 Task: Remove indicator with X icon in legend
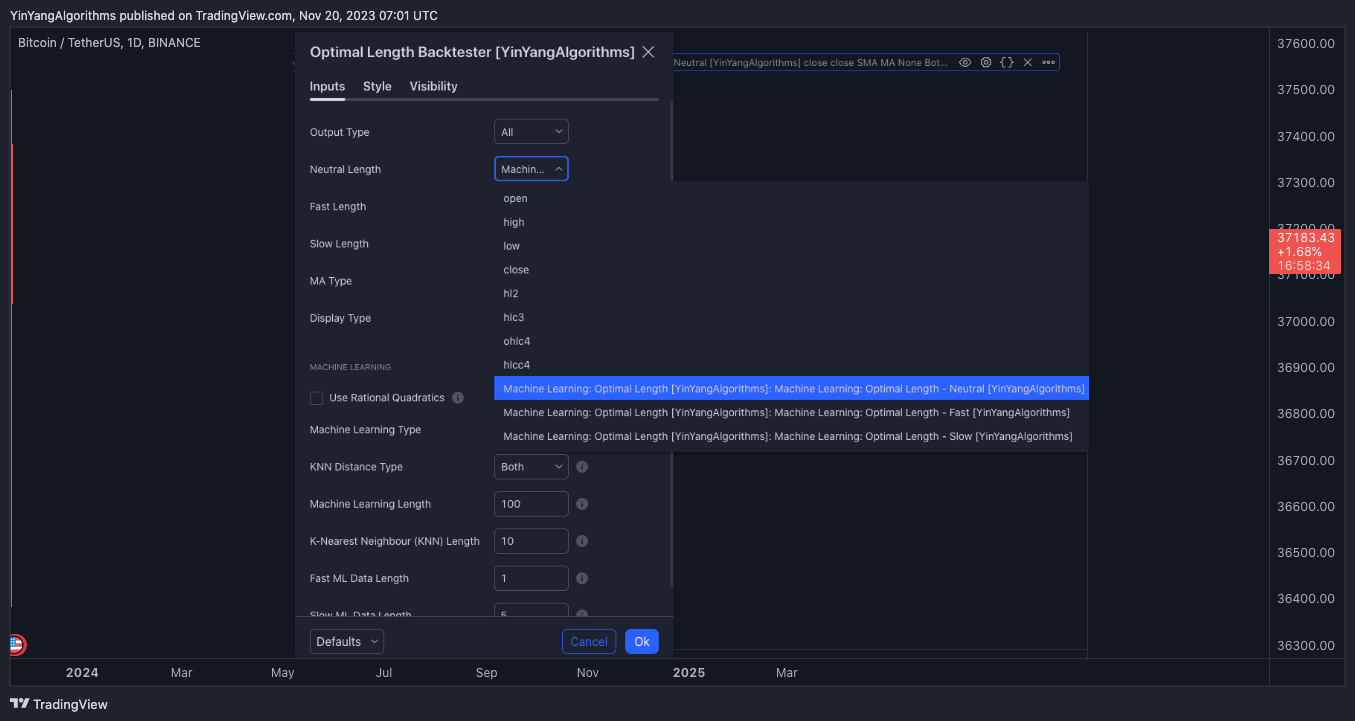coord(1027,62)
